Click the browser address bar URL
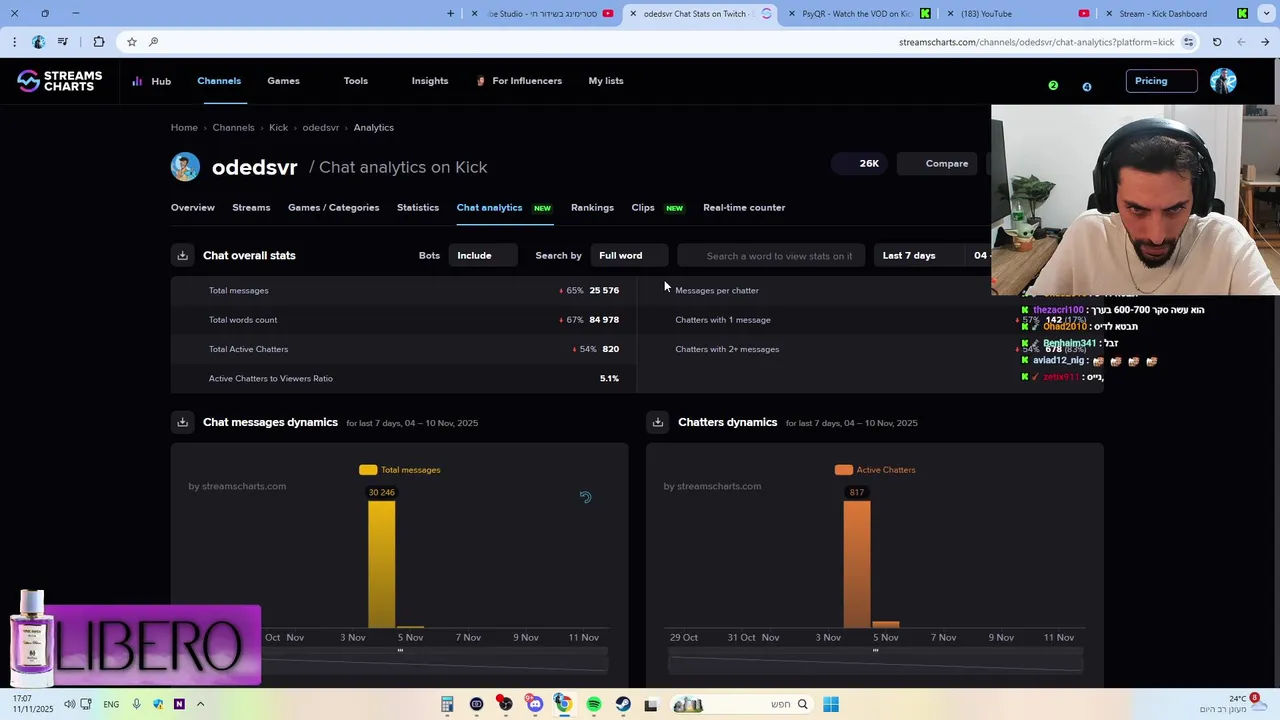 (x=1036, y=42)
